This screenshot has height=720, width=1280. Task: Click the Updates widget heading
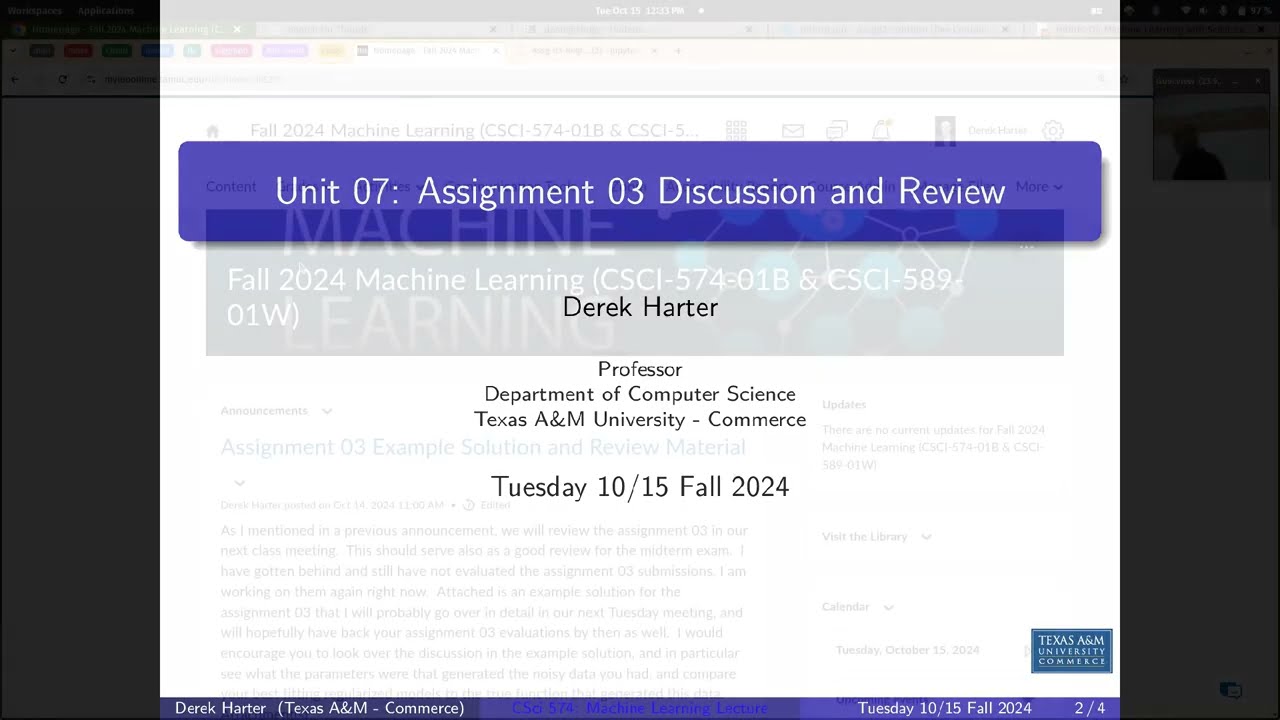click(x=844, y=404)
